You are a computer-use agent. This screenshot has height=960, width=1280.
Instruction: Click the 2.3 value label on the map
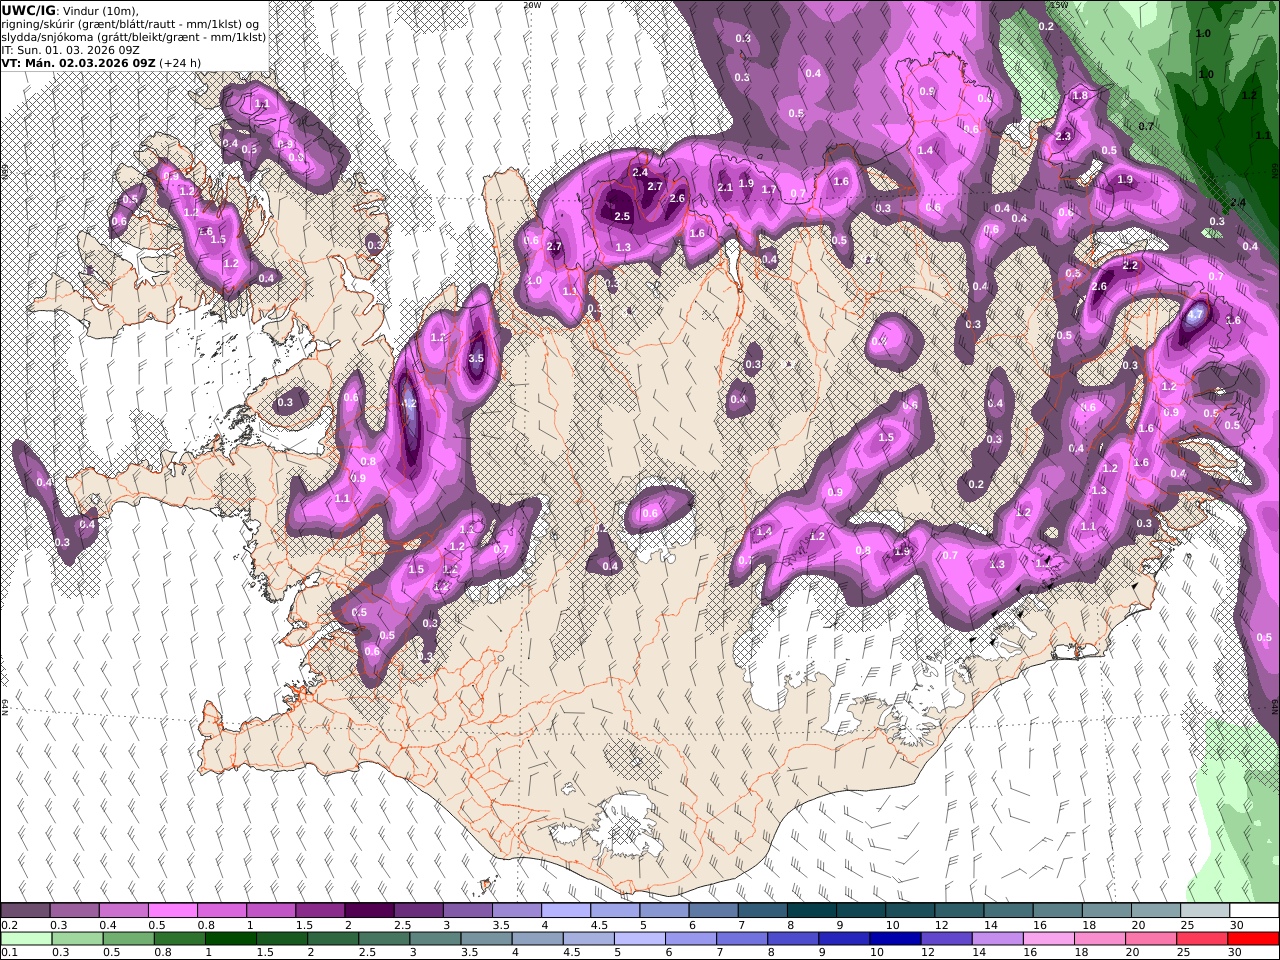coord(1063,137)
